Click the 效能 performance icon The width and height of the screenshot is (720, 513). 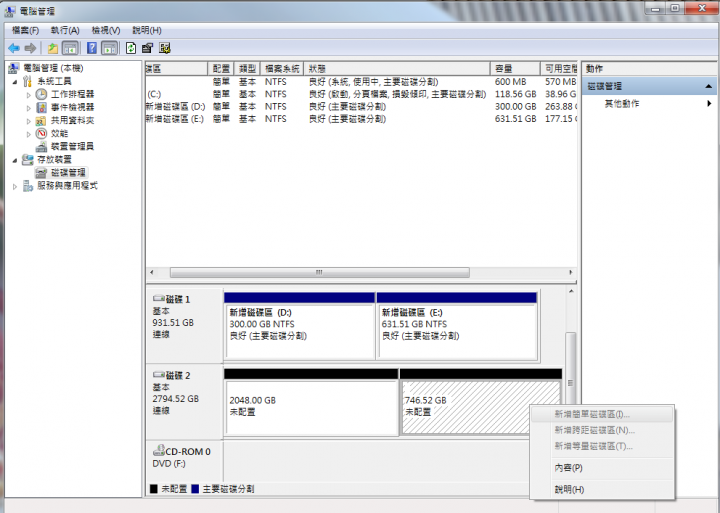click(x=41, y=133)
